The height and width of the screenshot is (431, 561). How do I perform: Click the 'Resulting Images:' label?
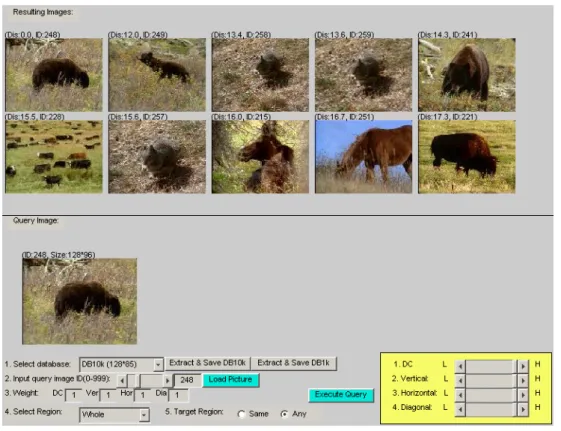point(43,12)
